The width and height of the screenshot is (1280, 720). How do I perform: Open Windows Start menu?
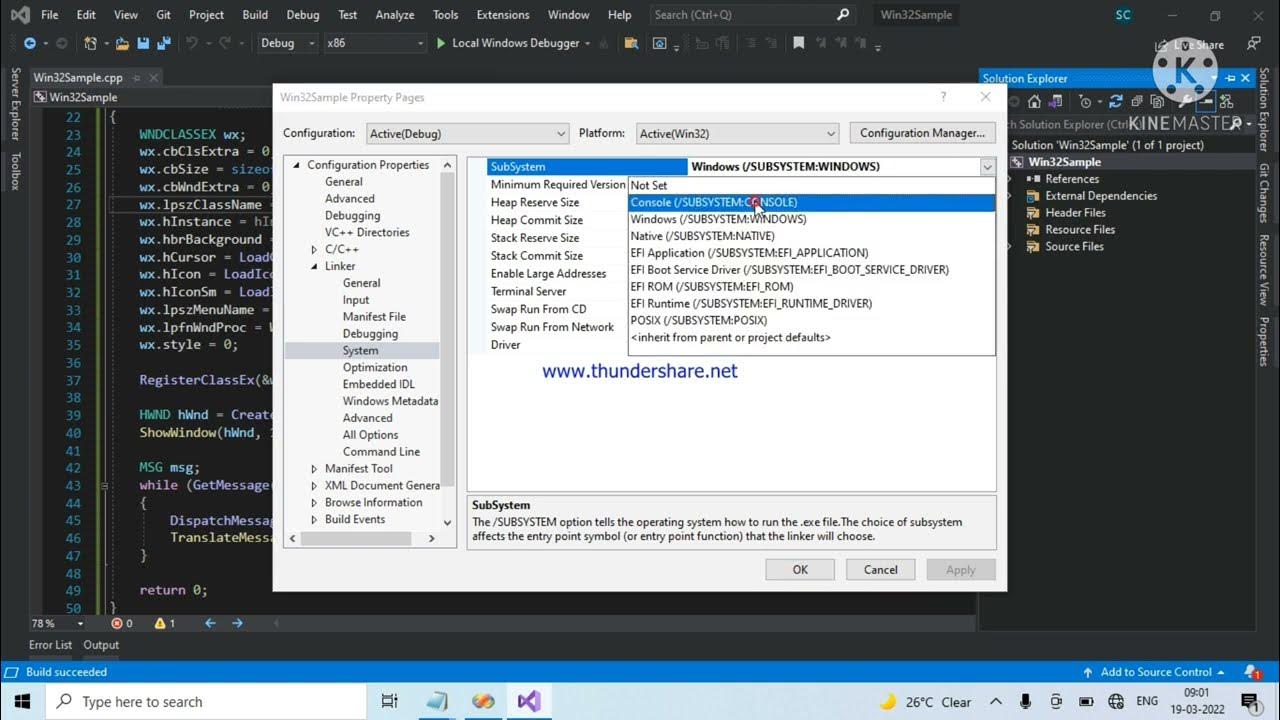[22, 701]
